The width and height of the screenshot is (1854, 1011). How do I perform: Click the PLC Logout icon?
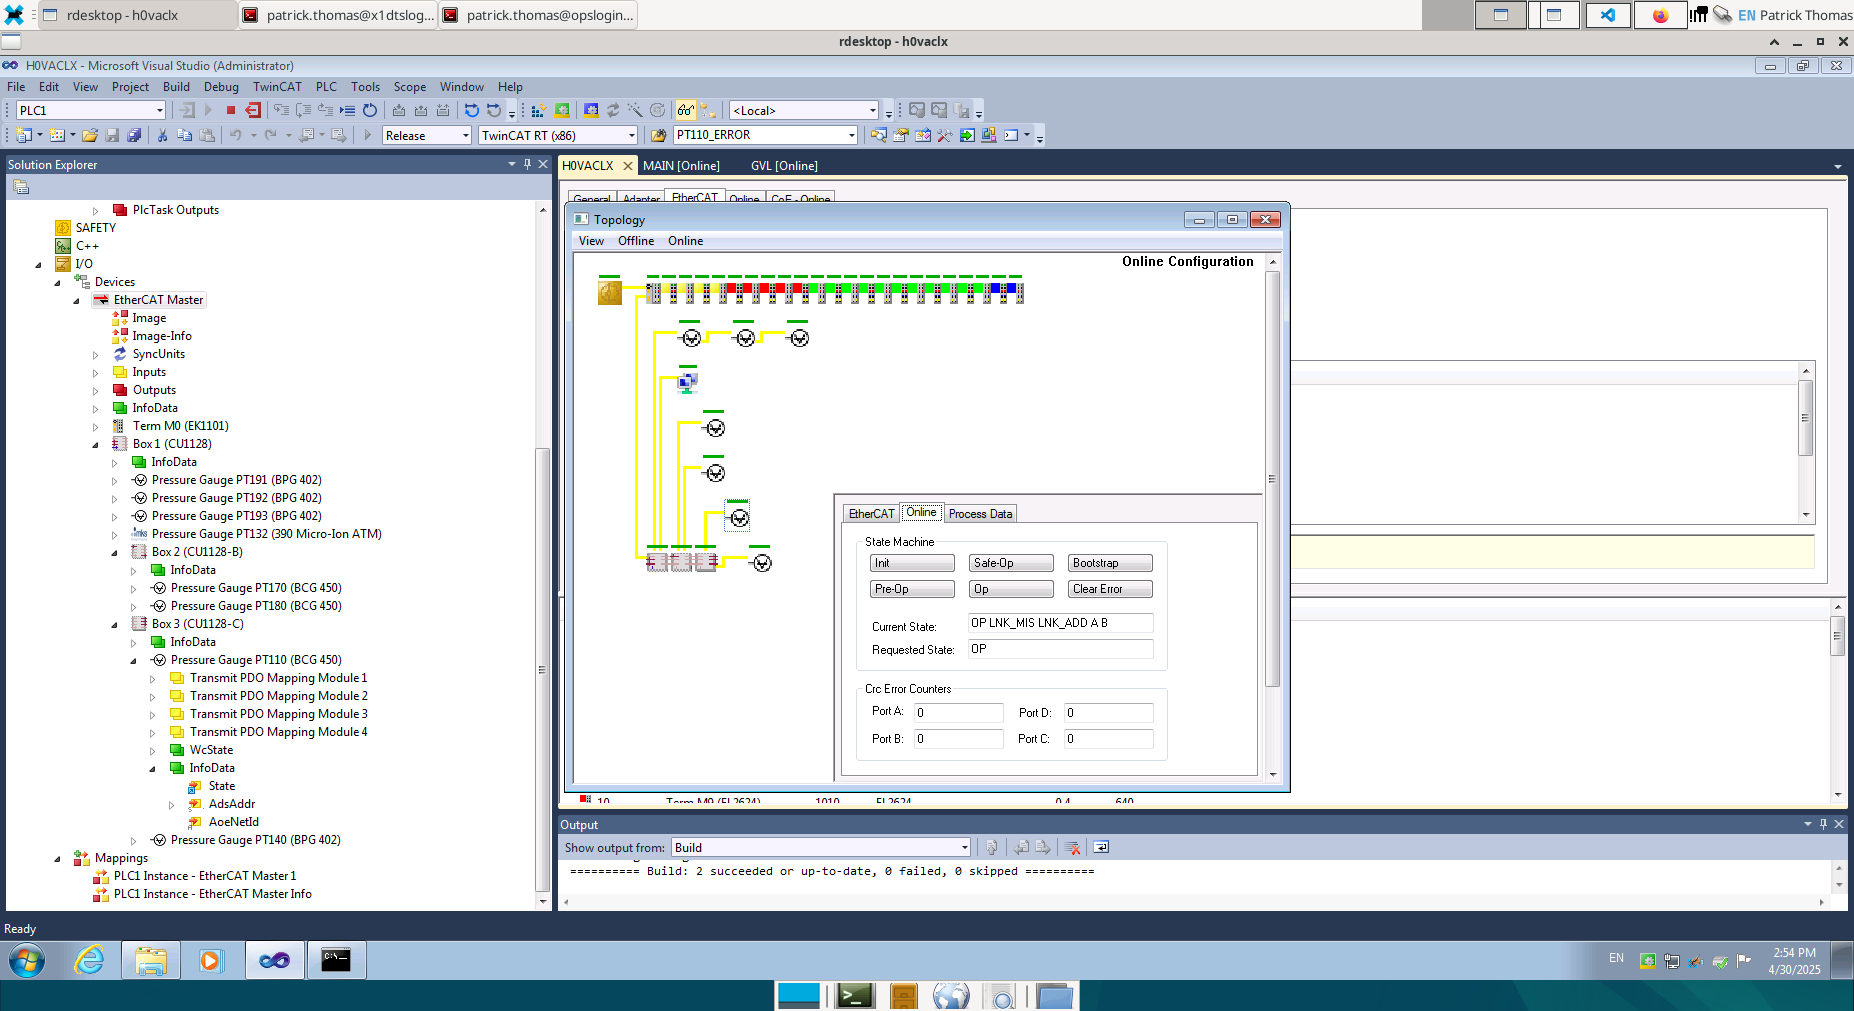253,110
